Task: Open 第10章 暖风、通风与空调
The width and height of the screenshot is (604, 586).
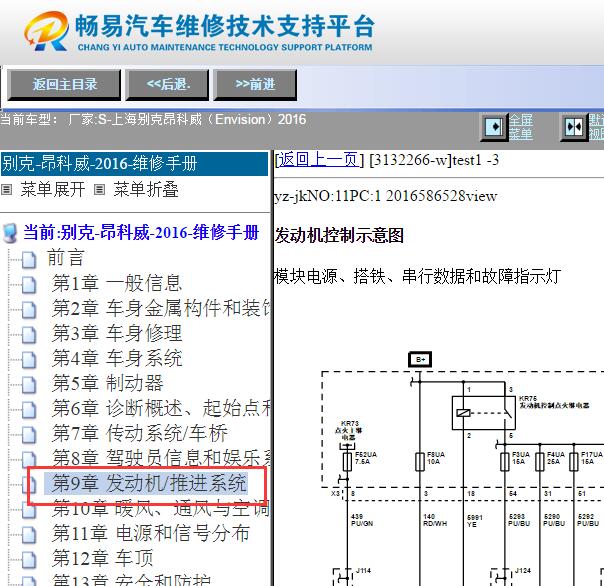Action: (x=161, y=509)
